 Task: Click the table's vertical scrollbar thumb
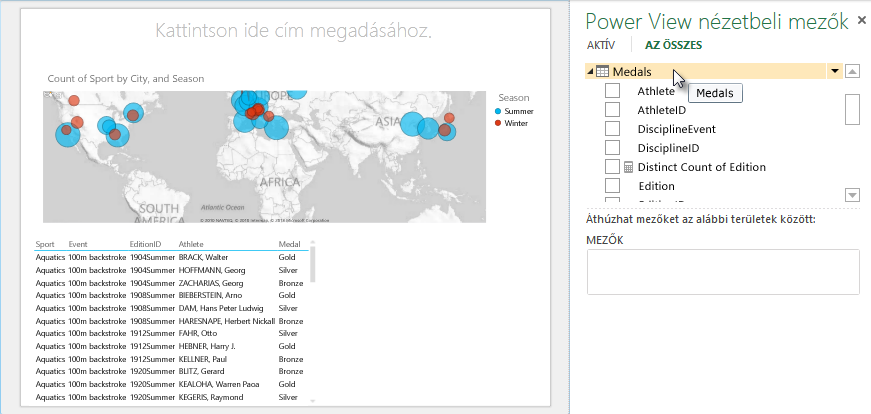pyautogui.click(x=312, y=265)
